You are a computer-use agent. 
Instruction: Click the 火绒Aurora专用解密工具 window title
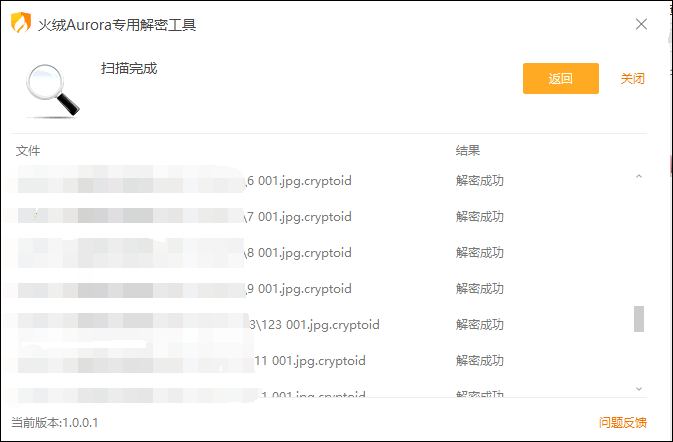117,25
